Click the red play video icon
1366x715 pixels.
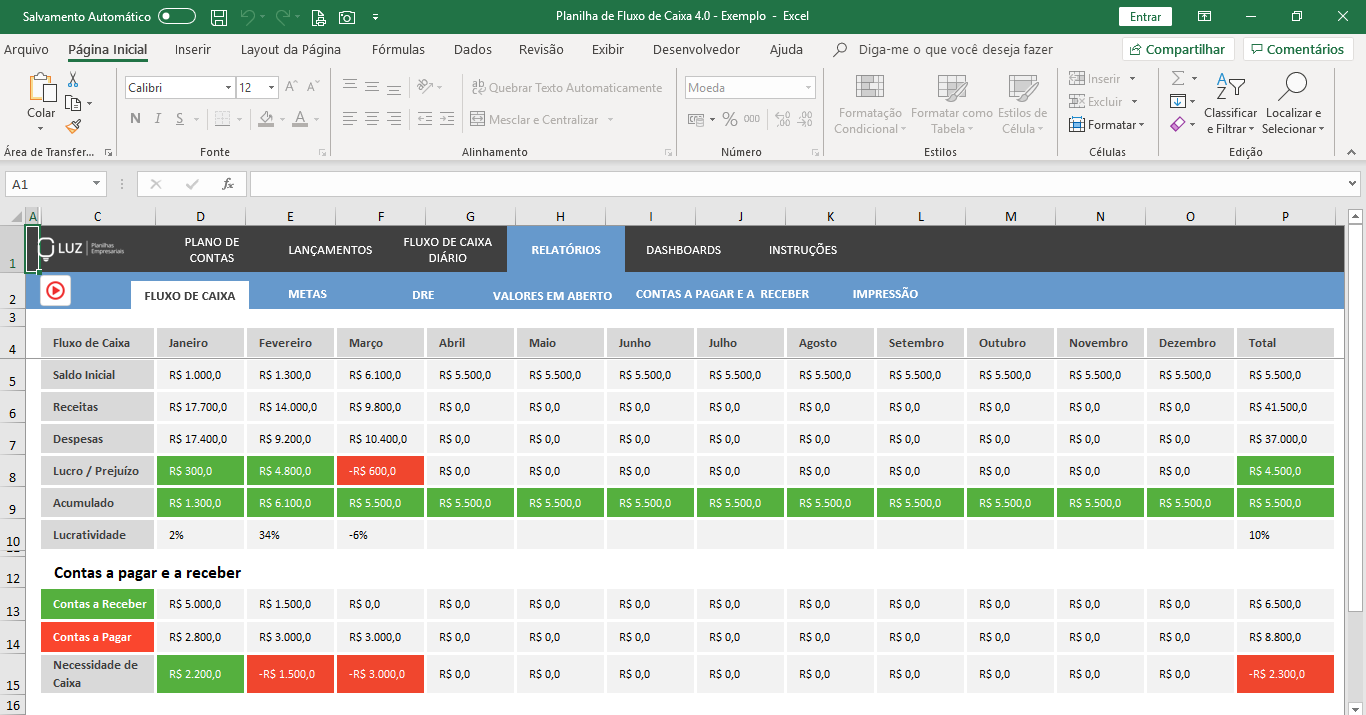(55, 290)
